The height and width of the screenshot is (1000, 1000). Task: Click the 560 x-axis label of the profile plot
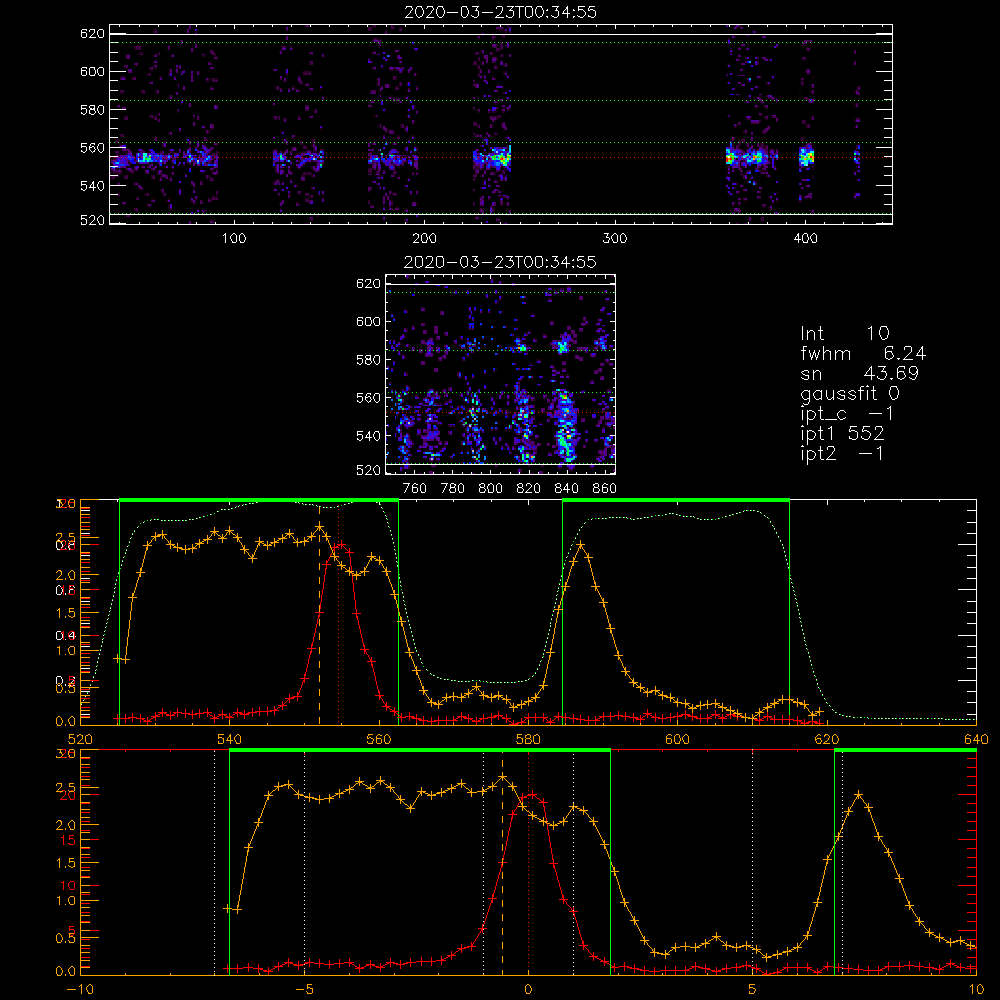click(379, 739)
